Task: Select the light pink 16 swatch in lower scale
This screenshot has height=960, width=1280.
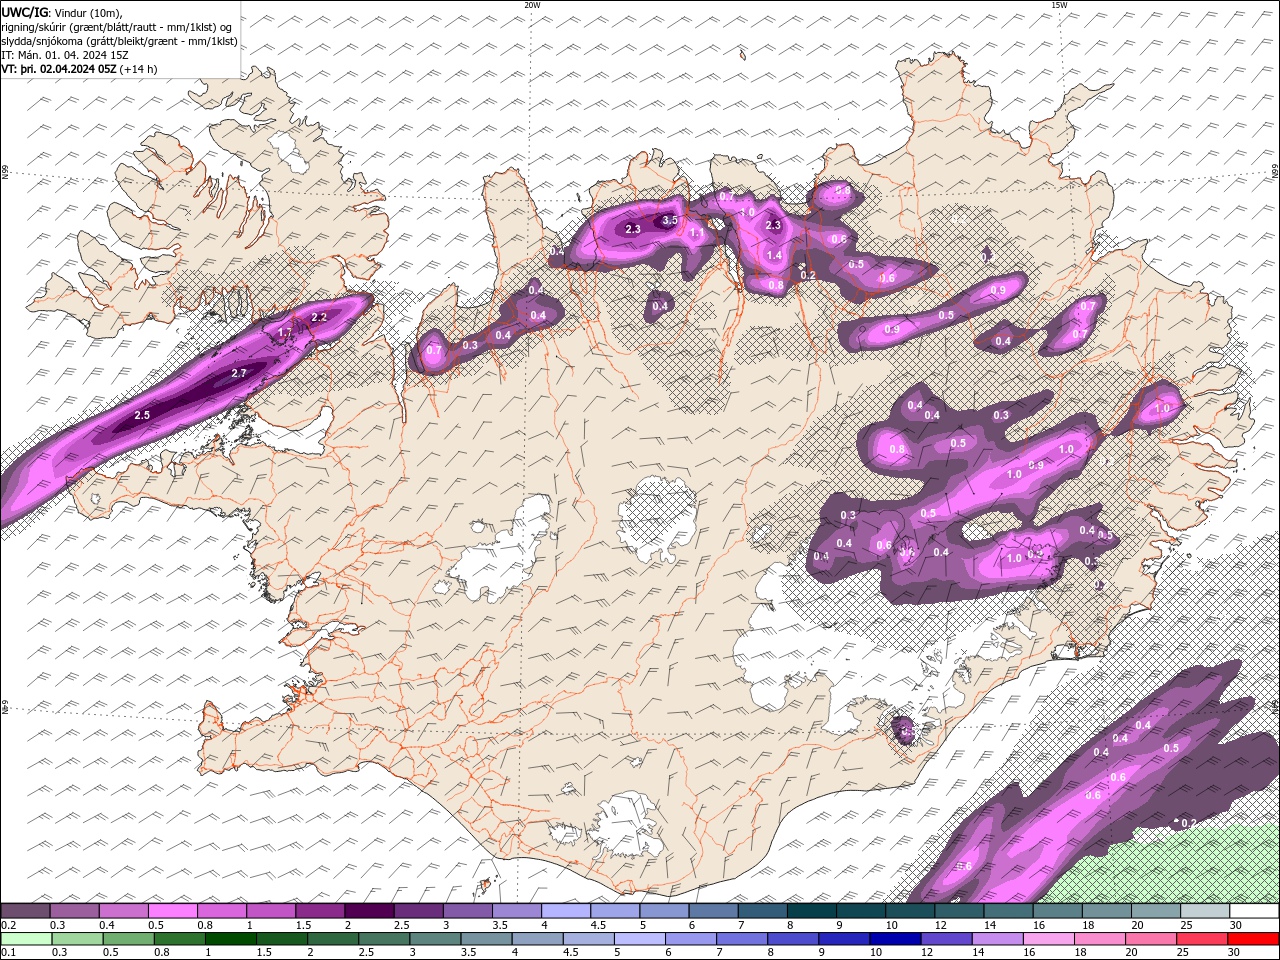Action: point(1048,939)
